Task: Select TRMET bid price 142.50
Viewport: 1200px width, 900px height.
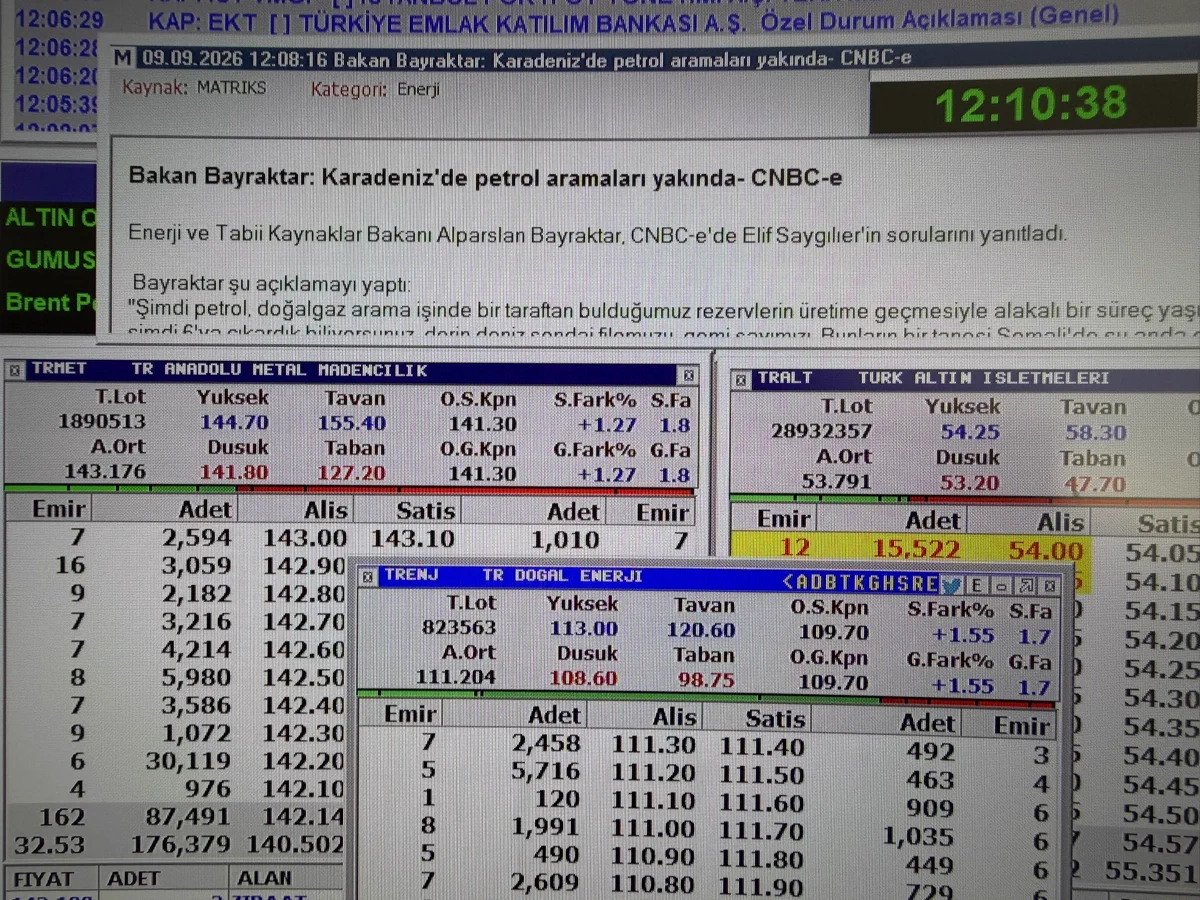Action: 305,677
